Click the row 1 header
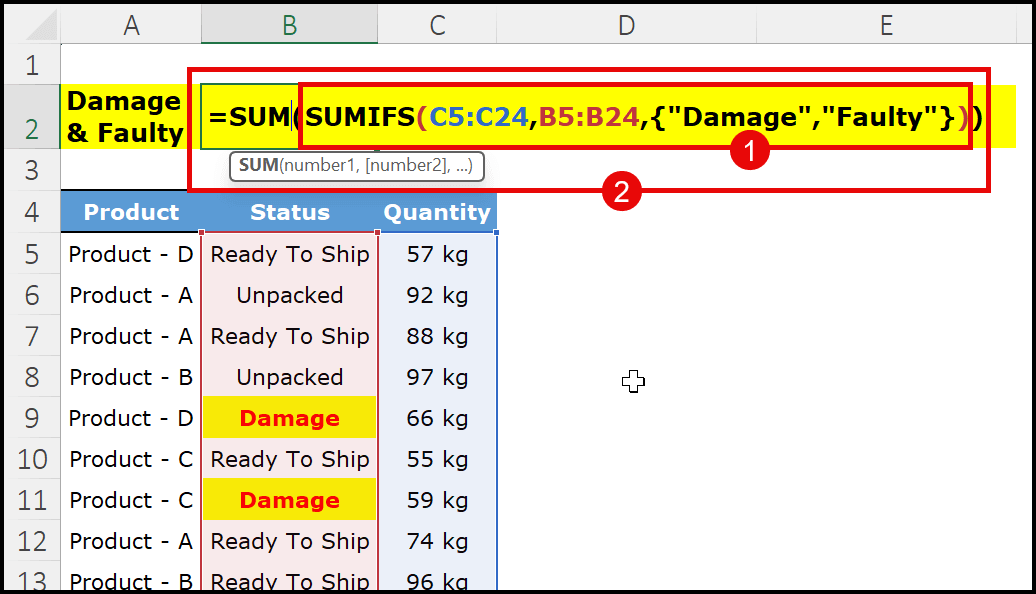The width and height of the screenshot is (1036, 594). (30, 66)
